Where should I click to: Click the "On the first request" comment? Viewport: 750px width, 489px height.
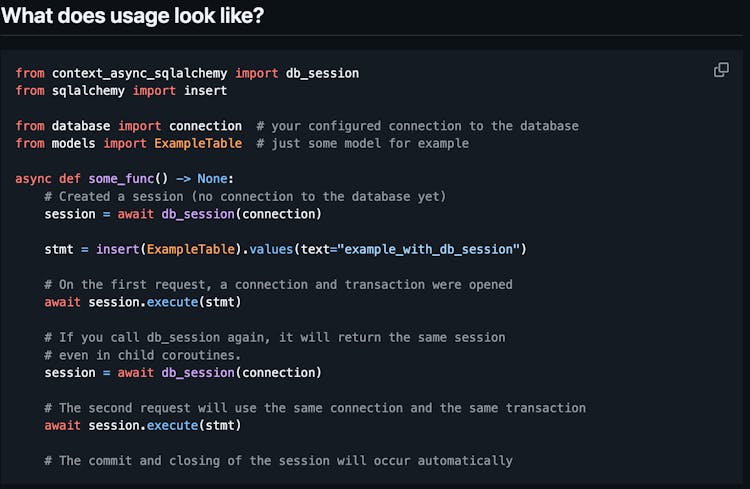click(278, 285)
